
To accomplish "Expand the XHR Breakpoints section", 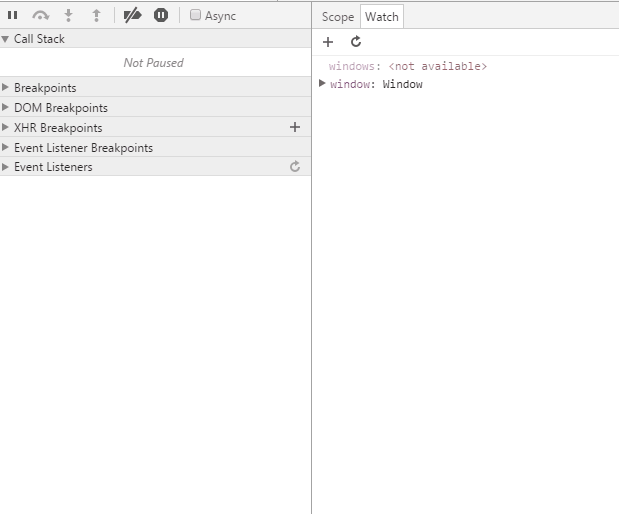I will point(5,127).
